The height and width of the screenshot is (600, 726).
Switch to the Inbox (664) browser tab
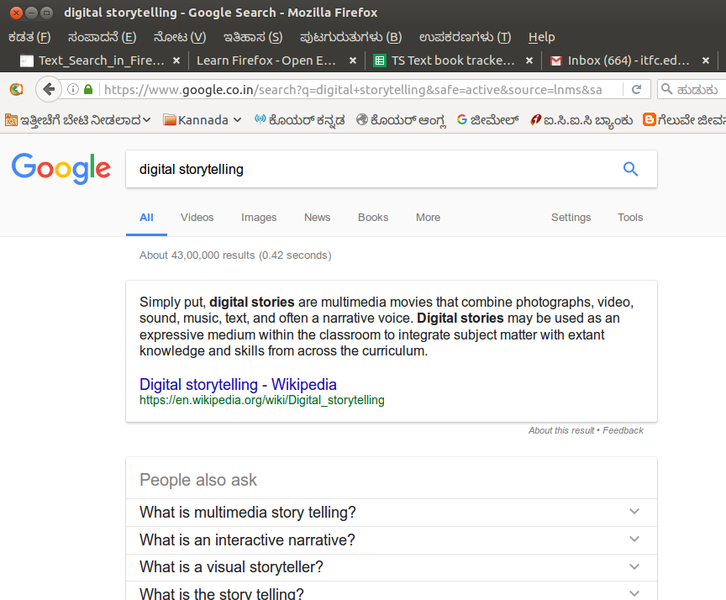(x=628, y=61)
